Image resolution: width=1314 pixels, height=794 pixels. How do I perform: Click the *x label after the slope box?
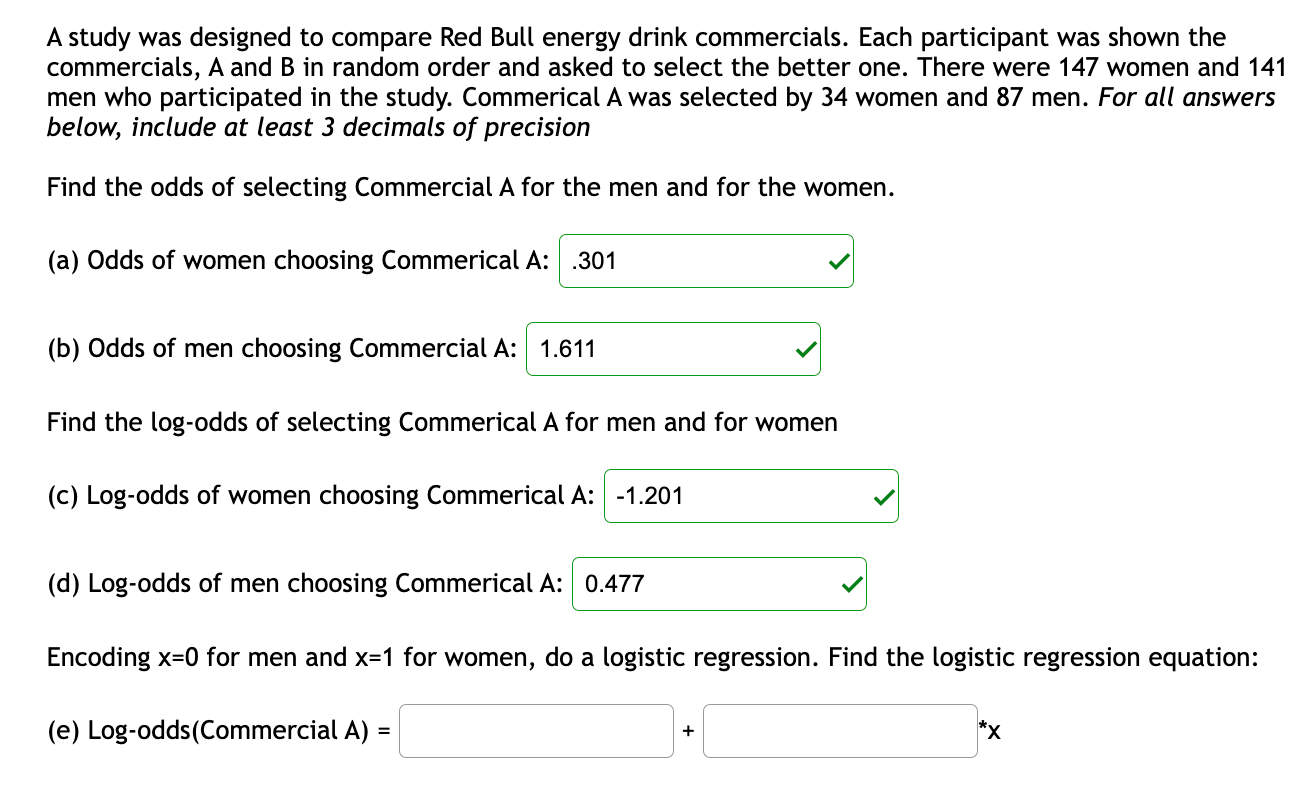(x=989, y=731)
